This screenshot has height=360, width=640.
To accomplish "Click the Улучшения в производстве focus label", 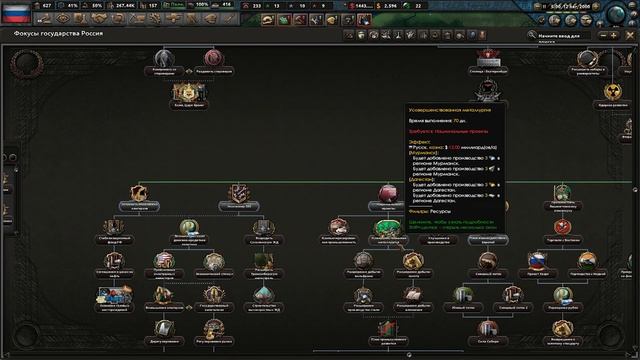I will (x=438, y=240).
